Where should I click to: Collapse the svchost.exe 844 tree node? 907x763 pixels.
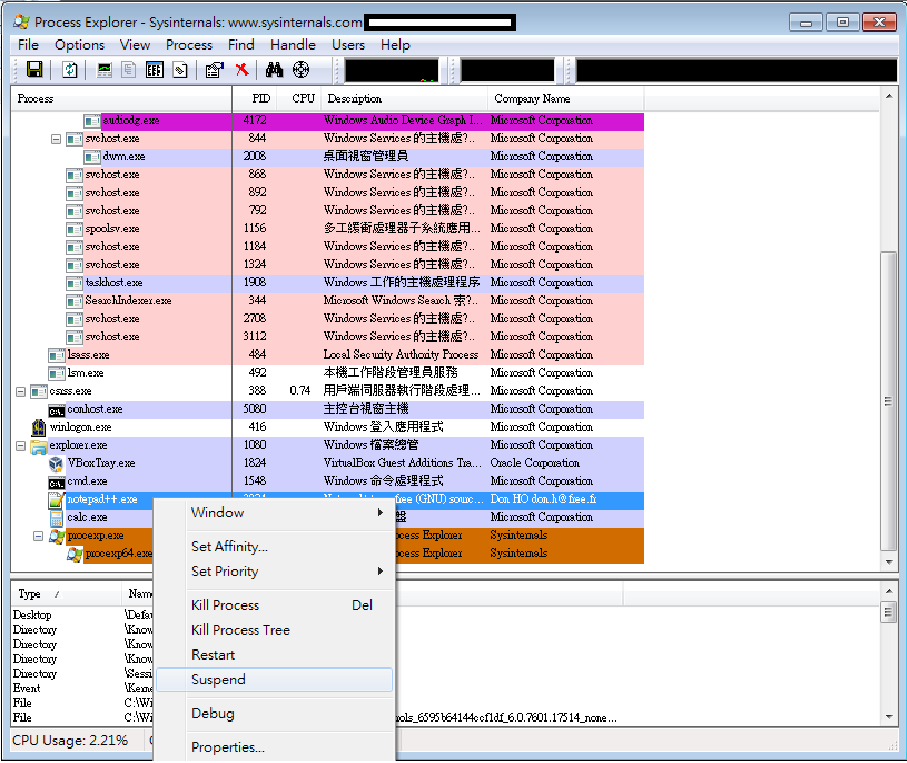(x=56, y=139)
